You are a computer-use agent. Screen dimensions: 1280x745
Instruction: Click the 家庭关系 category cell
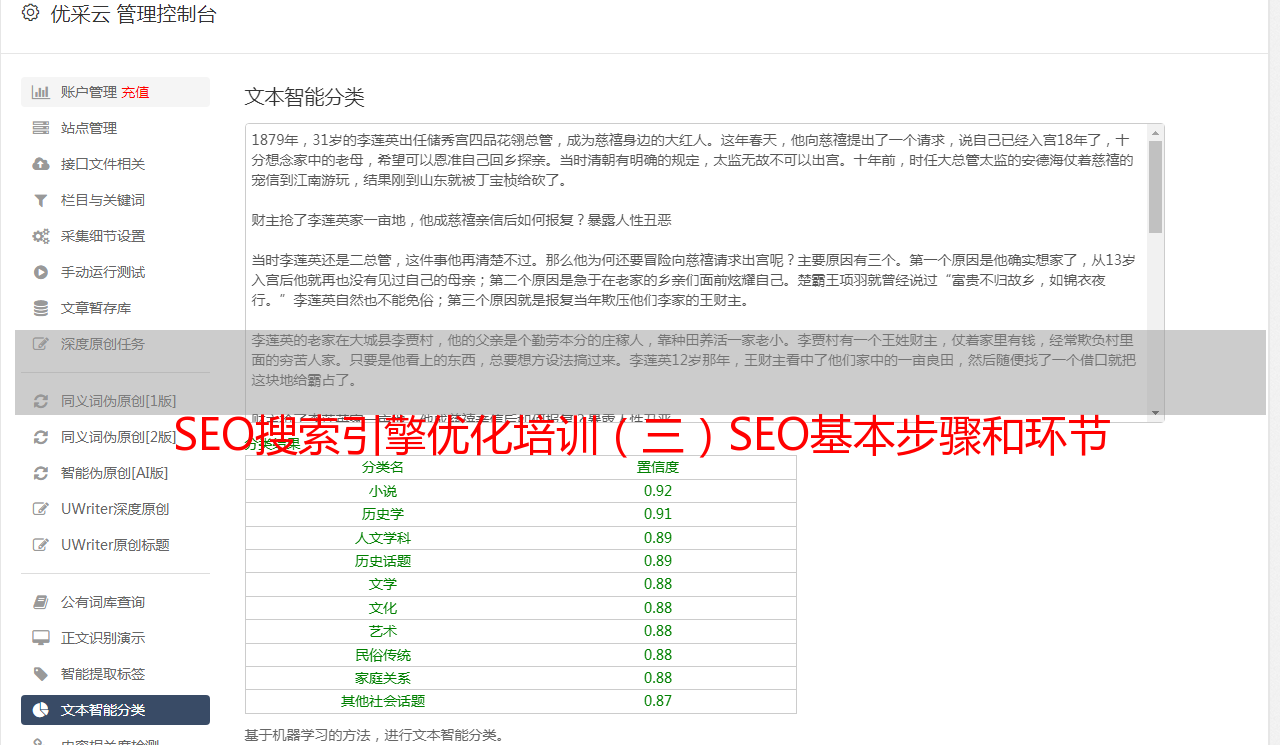point(383,678)
